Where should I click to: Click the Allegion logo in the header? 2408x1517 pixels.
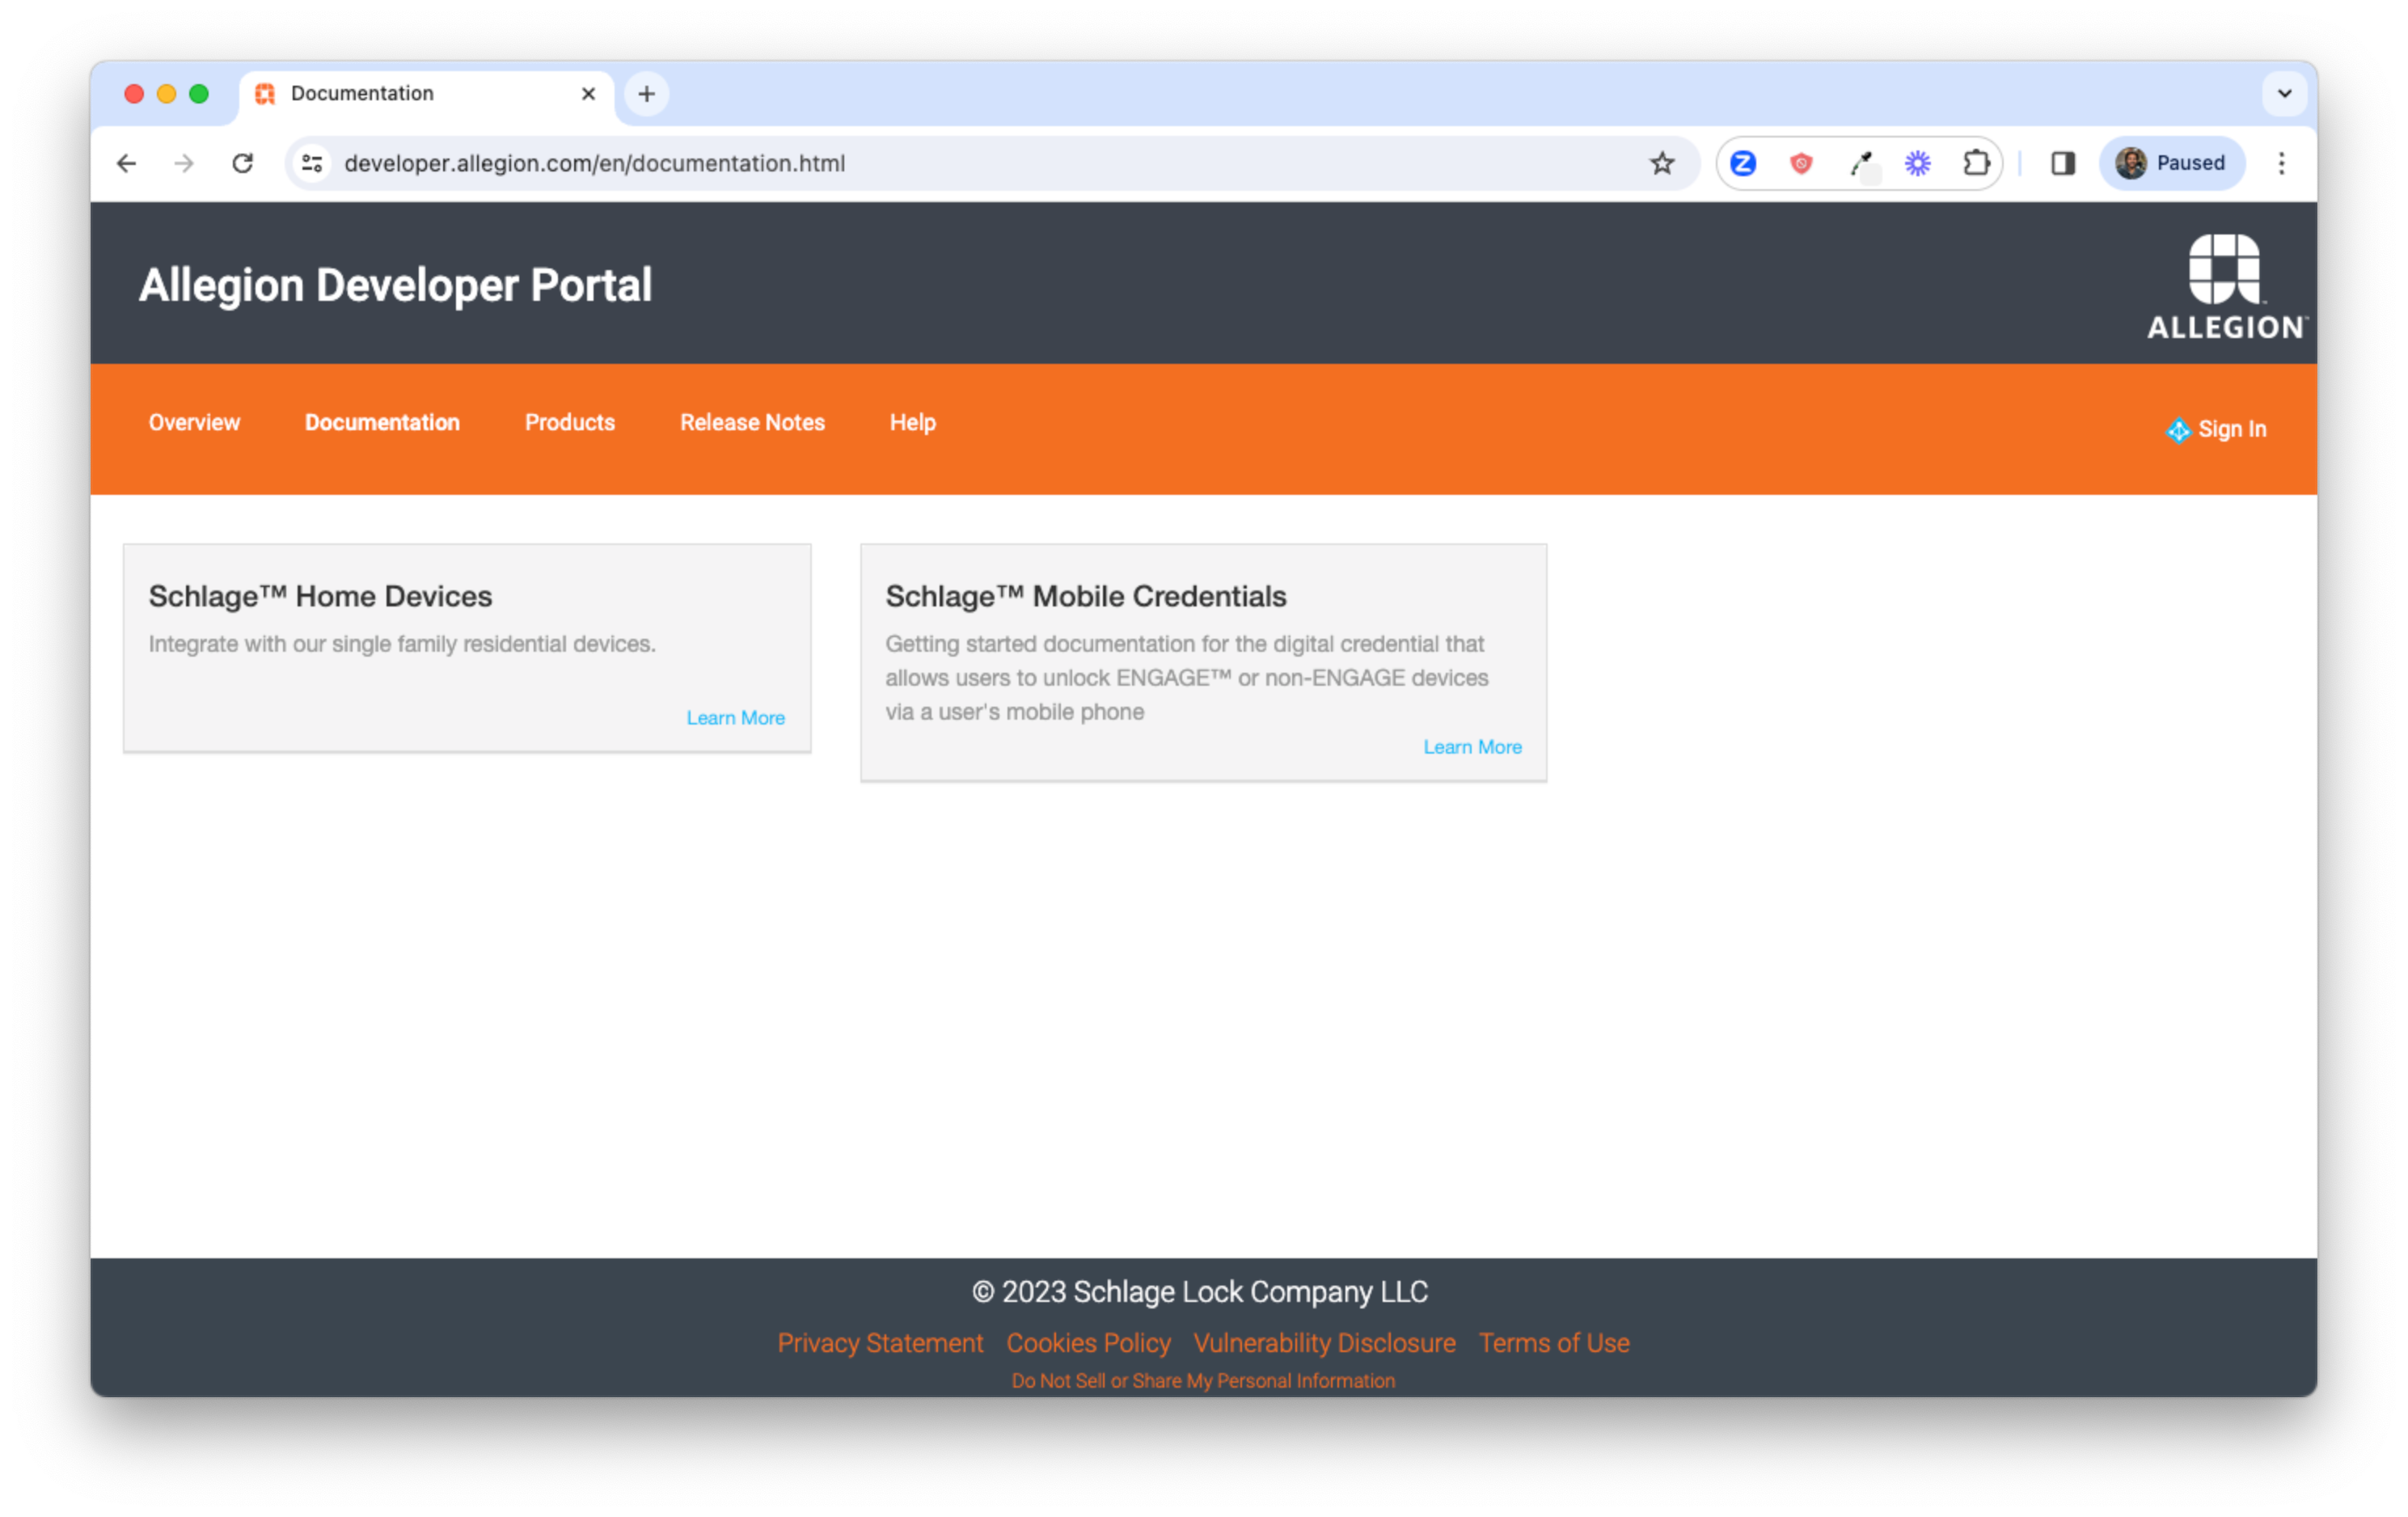(x=2226, y=287)
